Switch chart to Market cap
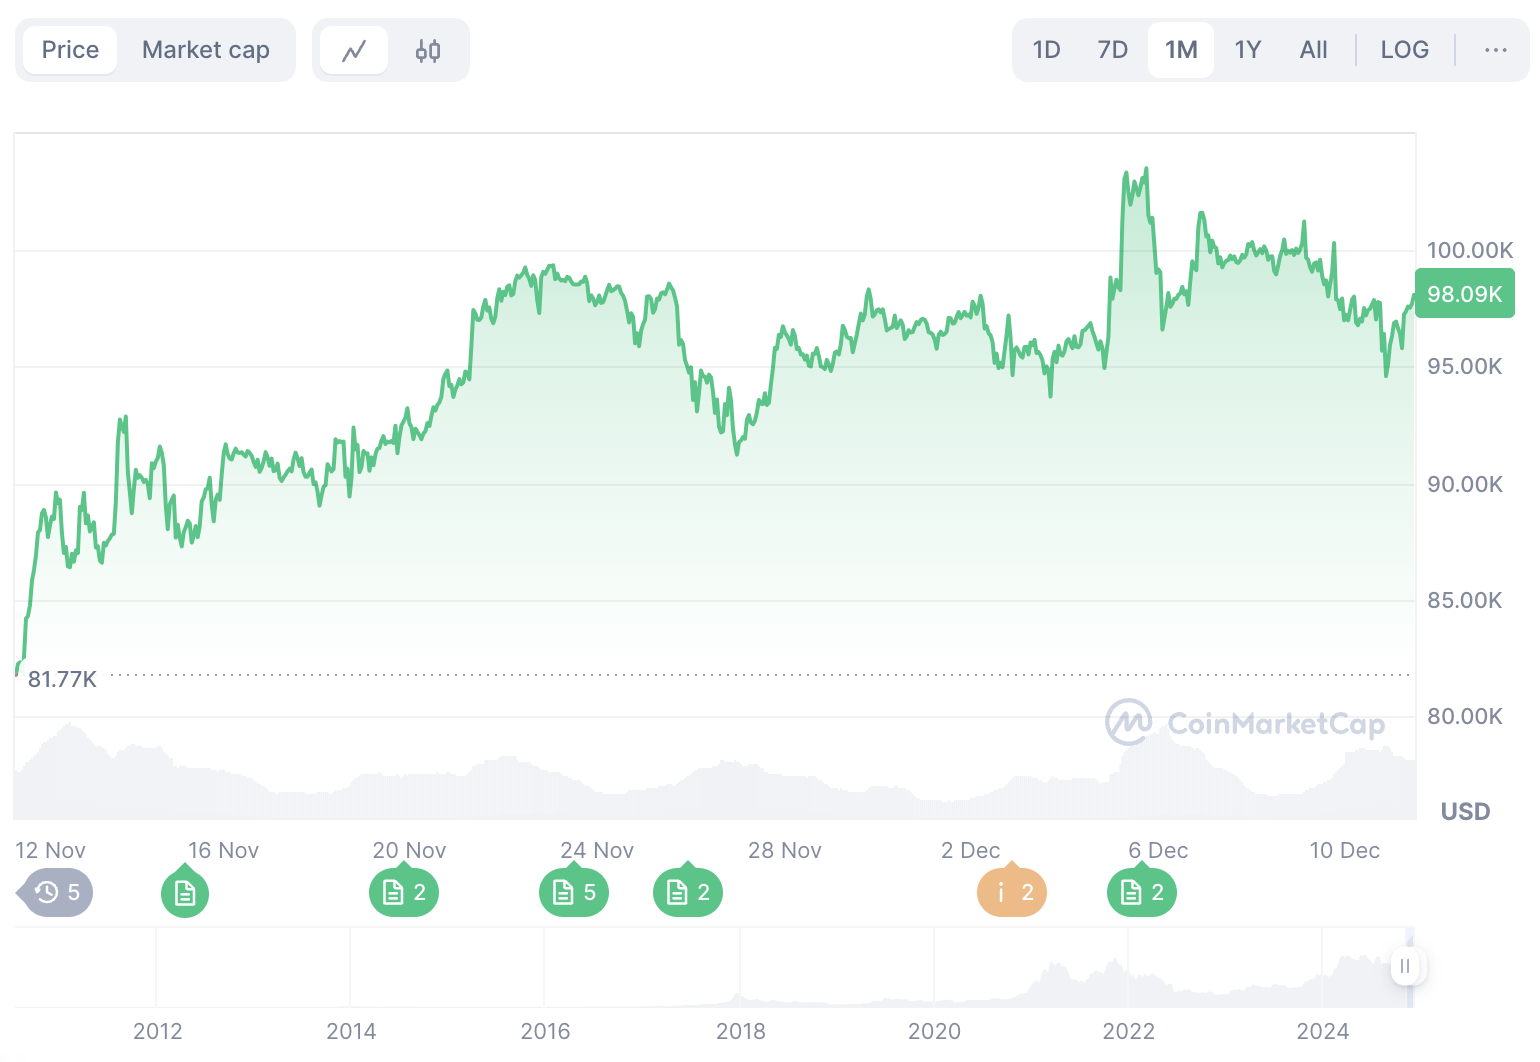 click(206, 50)
